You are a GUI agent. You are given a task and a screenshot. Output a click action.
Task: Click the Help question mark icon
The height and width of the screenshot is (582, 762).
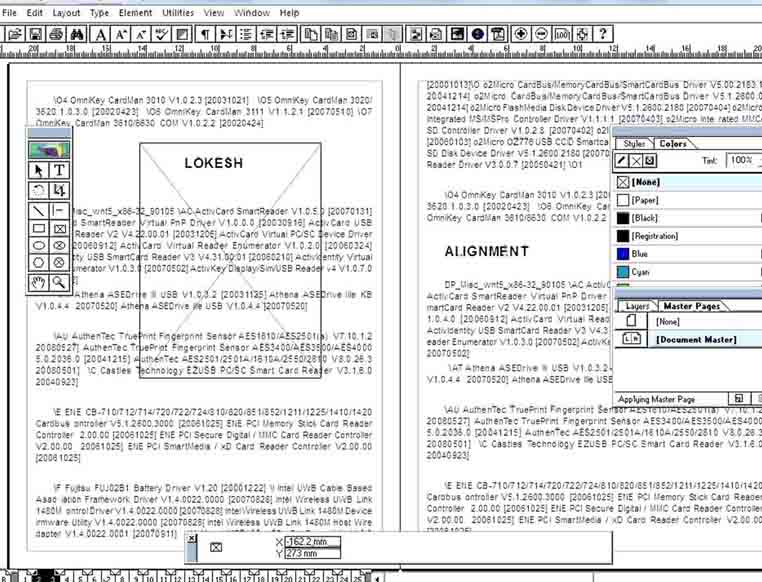603,34
